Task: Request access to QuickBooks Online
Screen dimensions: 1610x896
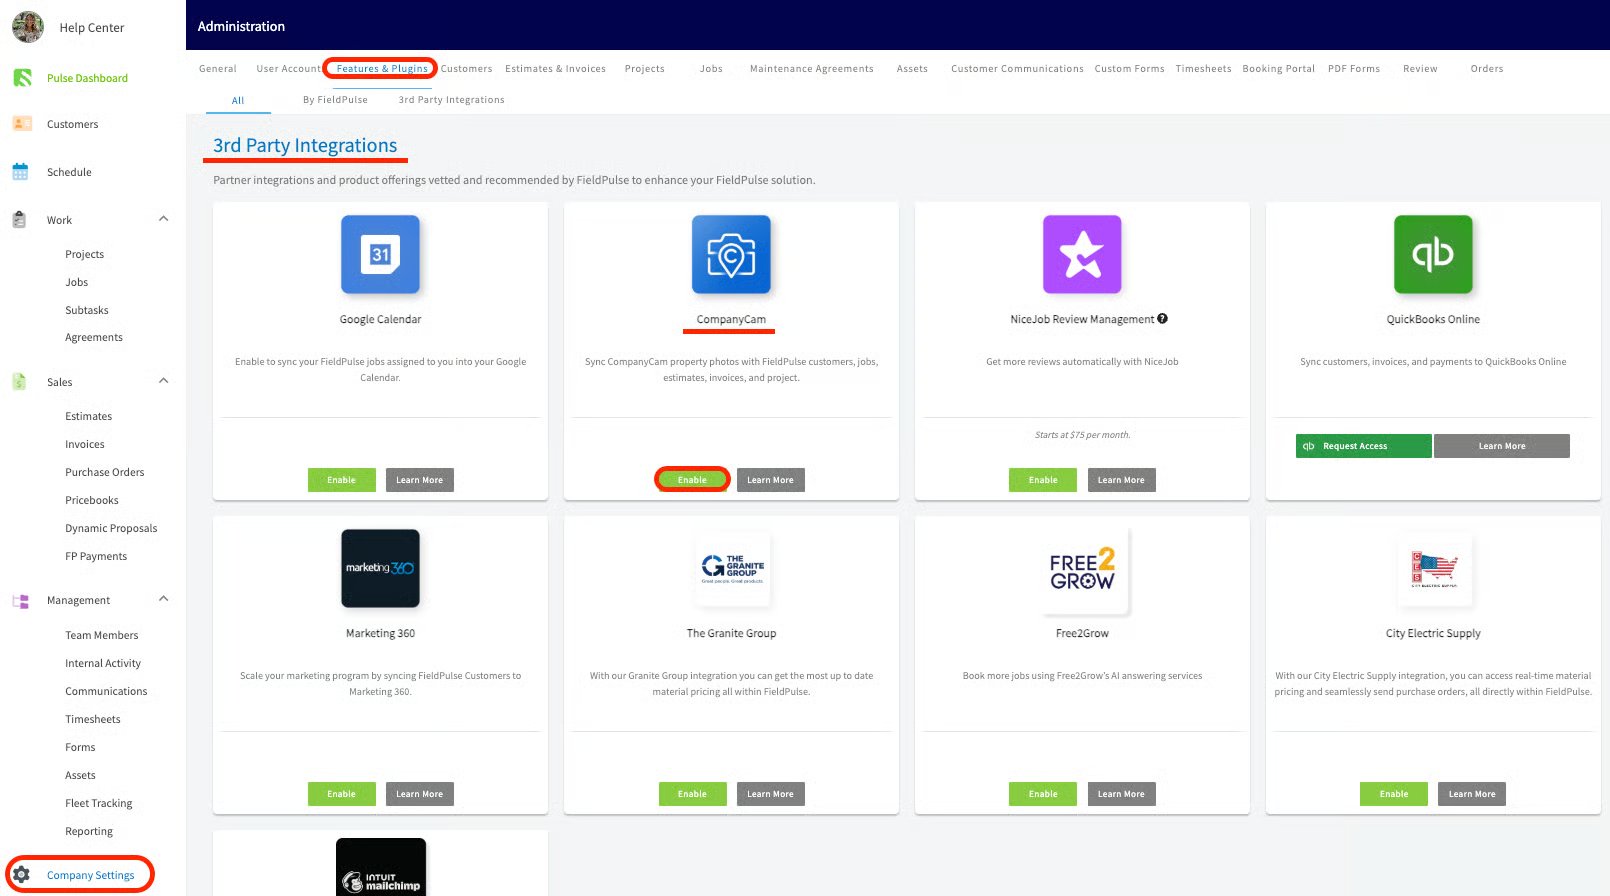Action: (1363, 446)
